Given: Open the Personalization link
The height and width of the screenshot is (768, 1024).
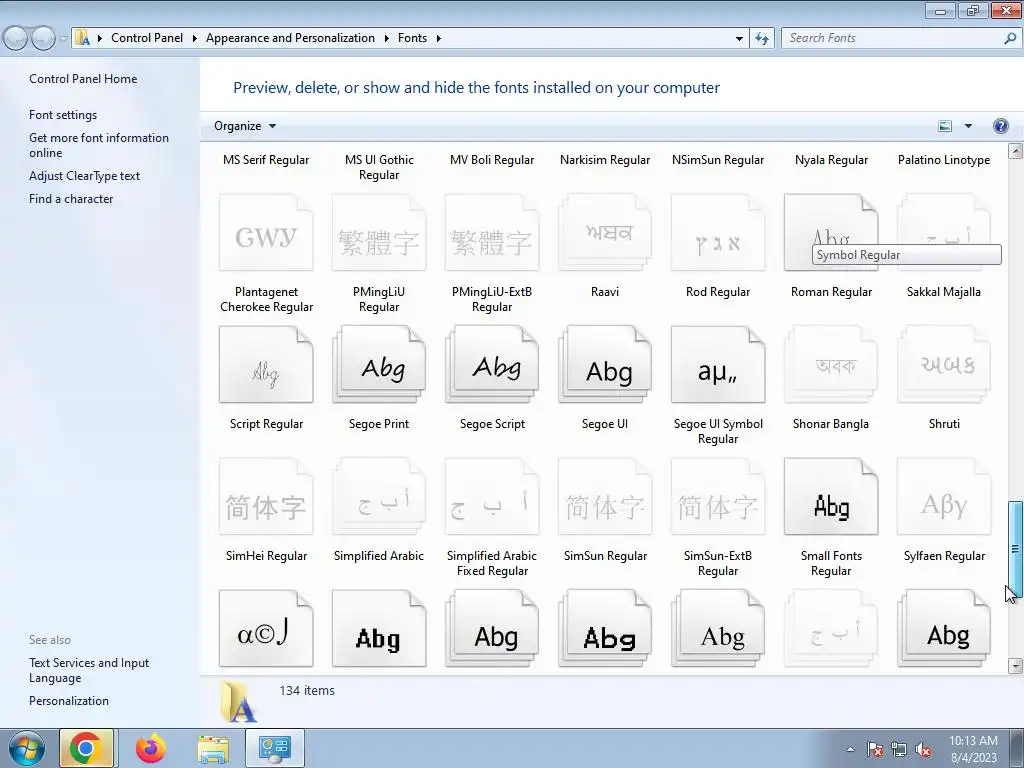Looking at the screenshot, I should [69, 701].
